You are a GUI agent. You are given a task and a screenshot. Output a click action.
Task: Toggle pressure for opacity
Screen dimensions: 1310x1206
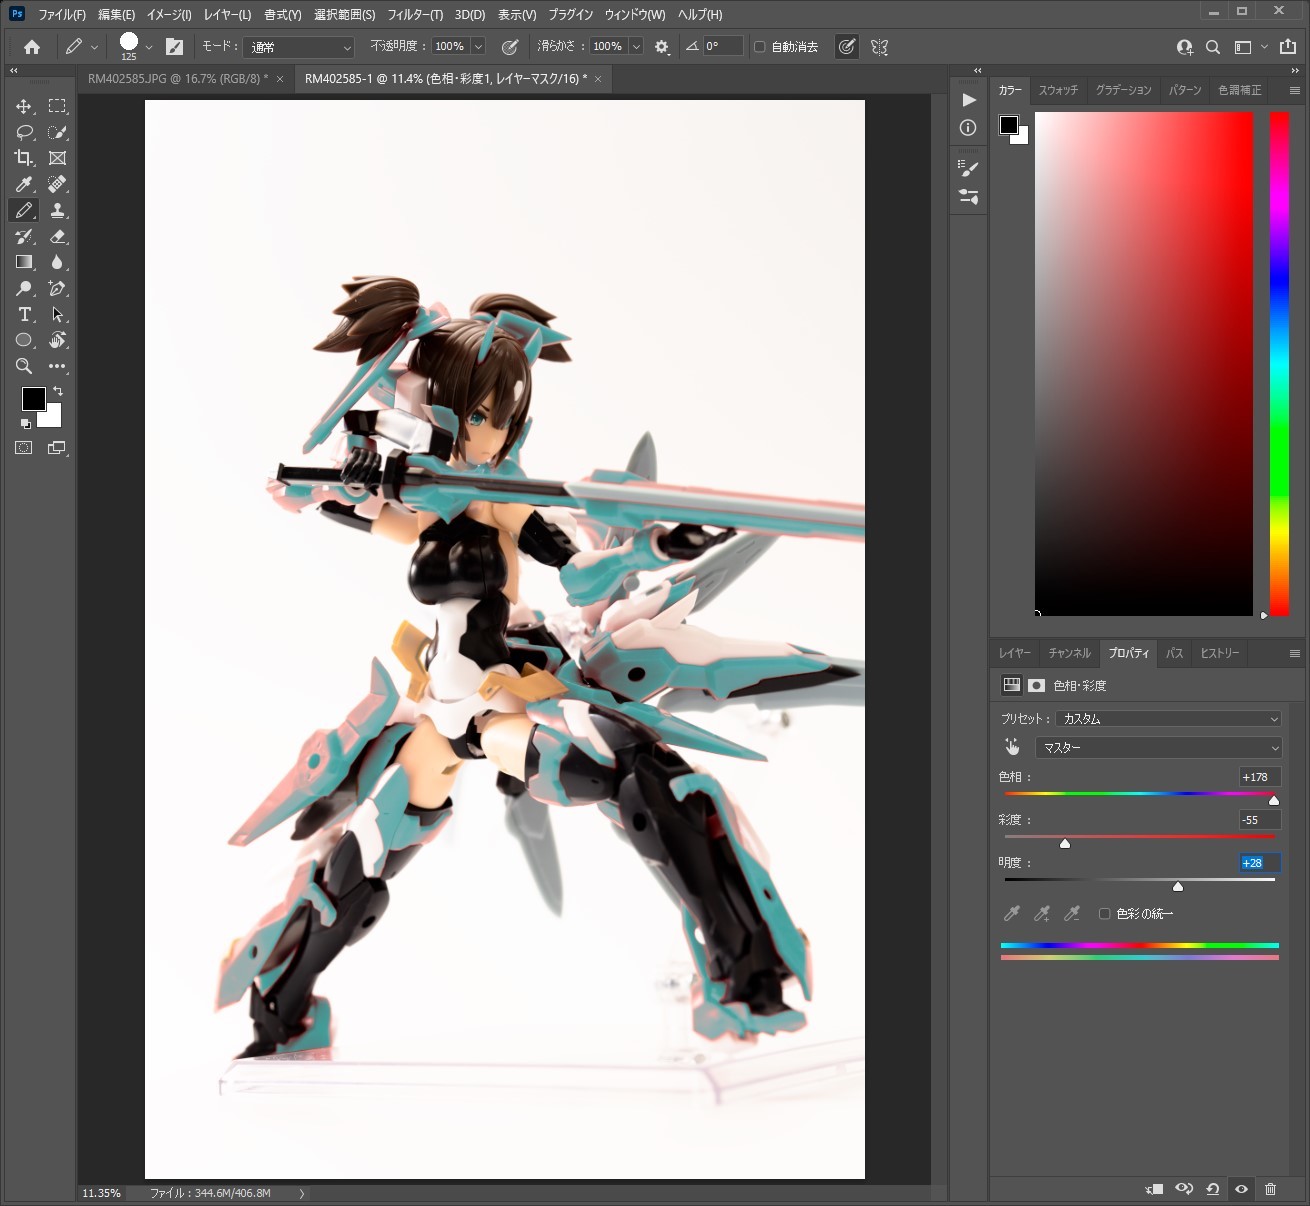coord(510,47)
